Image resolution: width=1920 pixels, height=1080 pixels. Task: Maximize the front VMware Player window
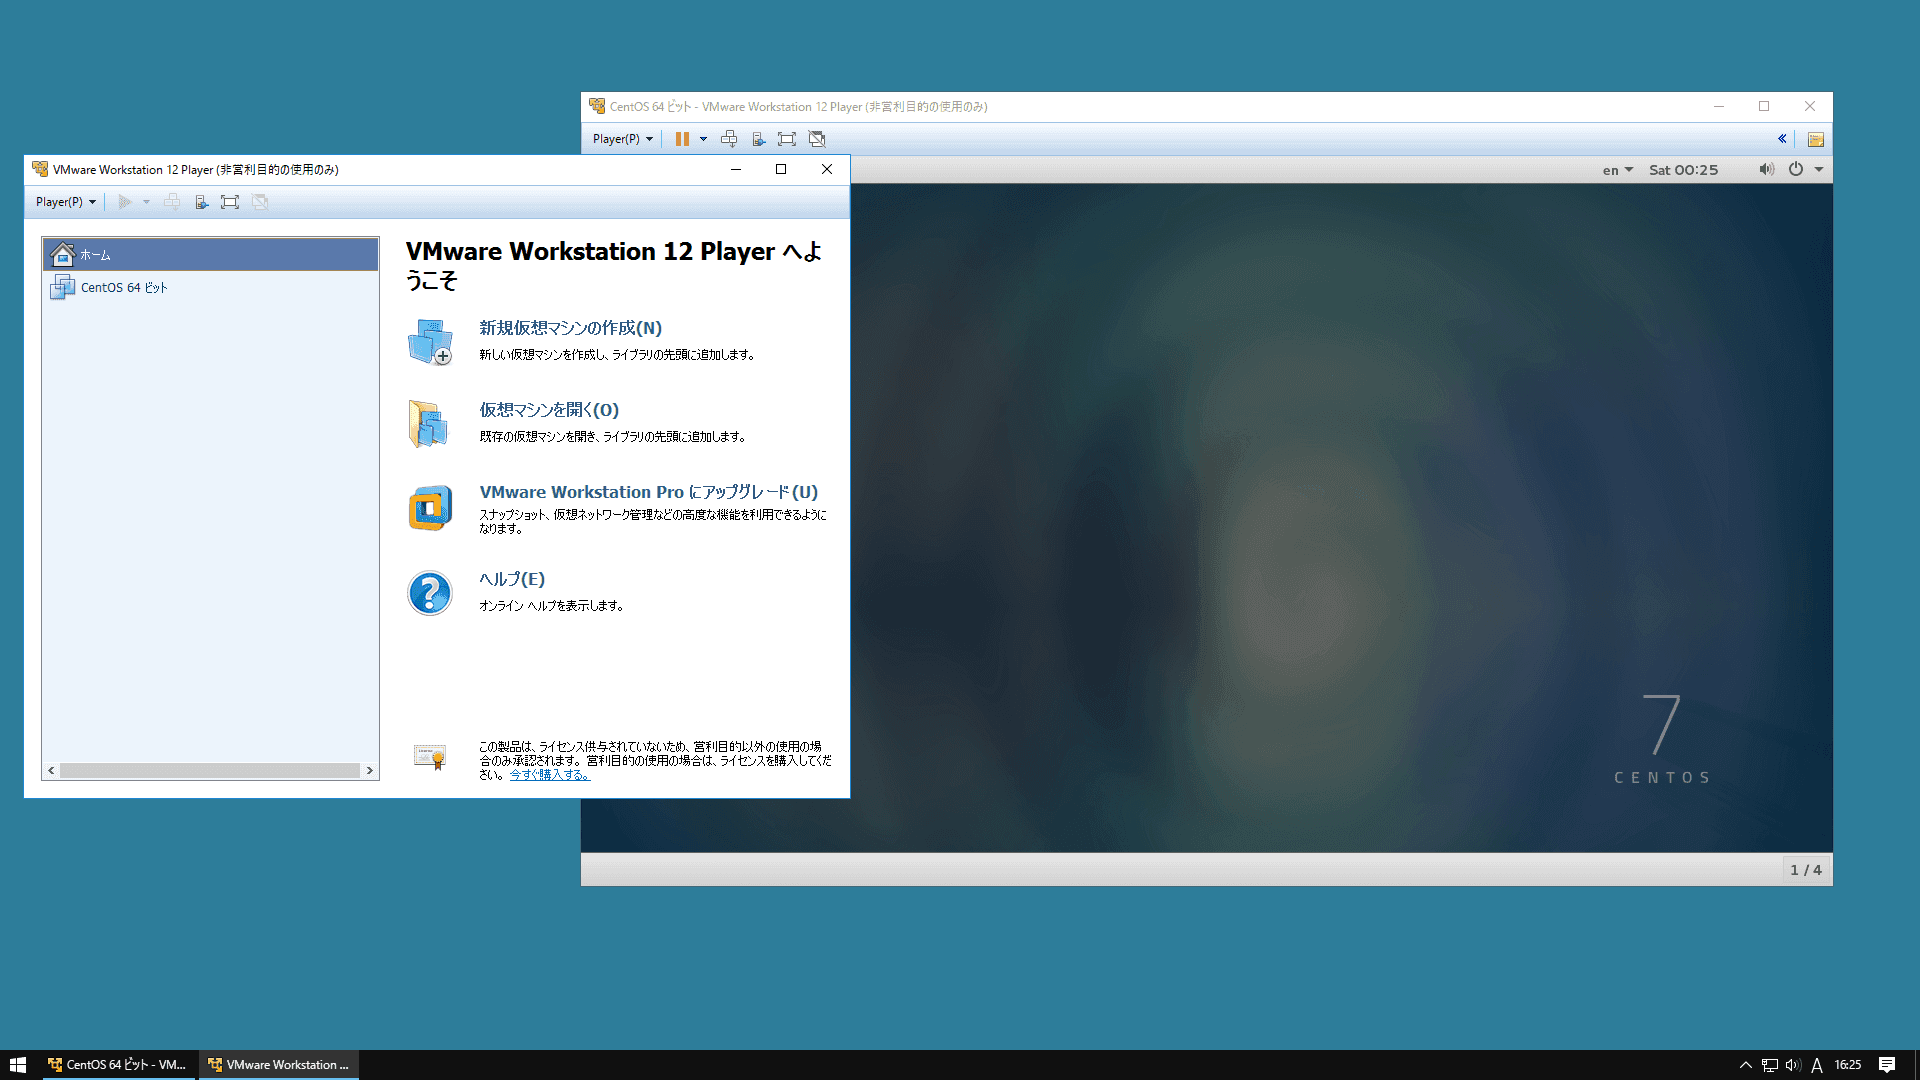tap(781, 169)
